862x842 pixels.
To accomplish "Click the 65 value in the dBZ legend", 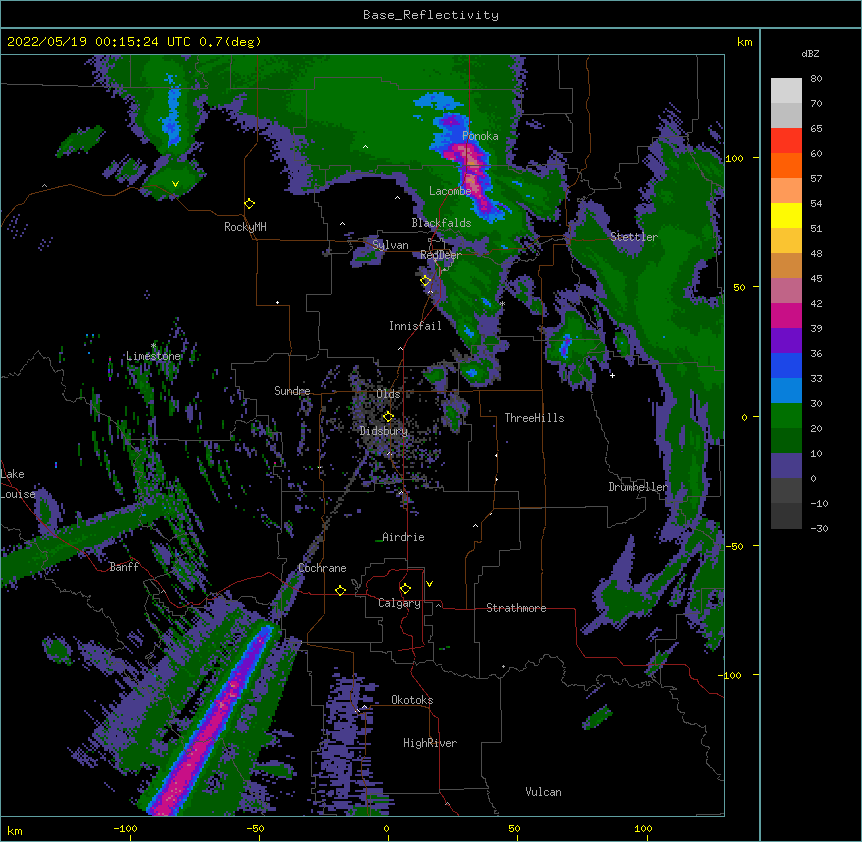I will point(816,129).
